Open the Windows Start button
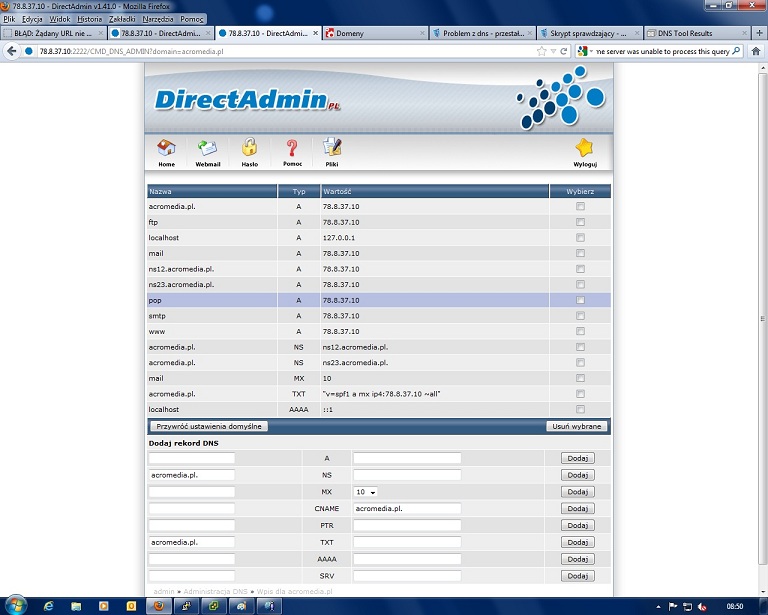The width and height of the screenshot is (768, 615). (x=15, y=605)
